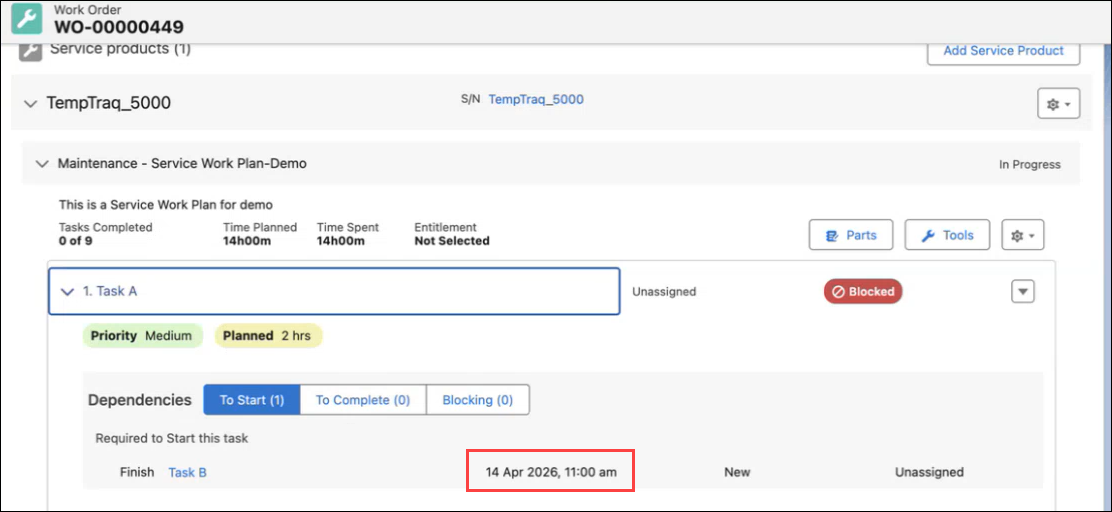This screenshot has width=1112, height=512.
Task: Collapse the TempTraq_5000 section
Action: [x=30, y=104]
